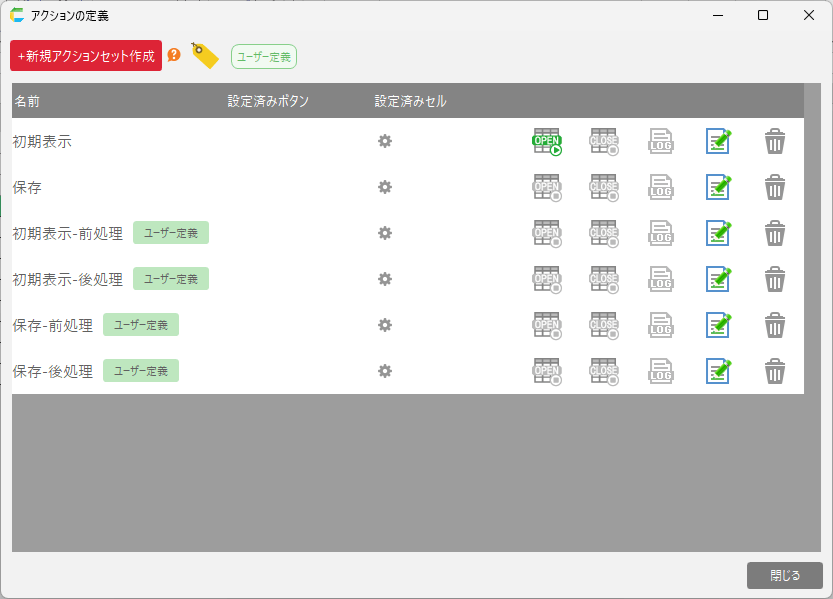Select the 保存-前処理 row name
Screen dimensions: 833x599
tap(53, 325)
